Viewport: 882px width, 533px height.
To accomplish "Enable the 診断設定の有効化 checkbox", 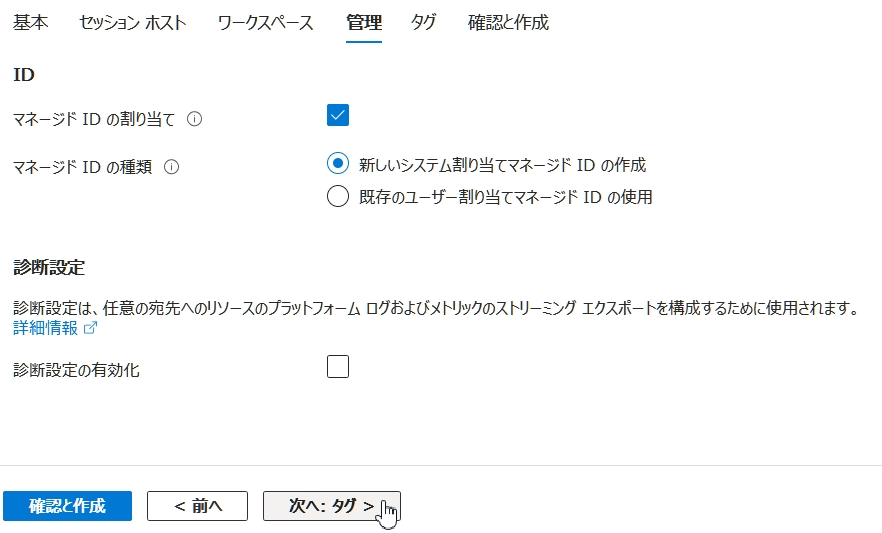I will [338, 367].
